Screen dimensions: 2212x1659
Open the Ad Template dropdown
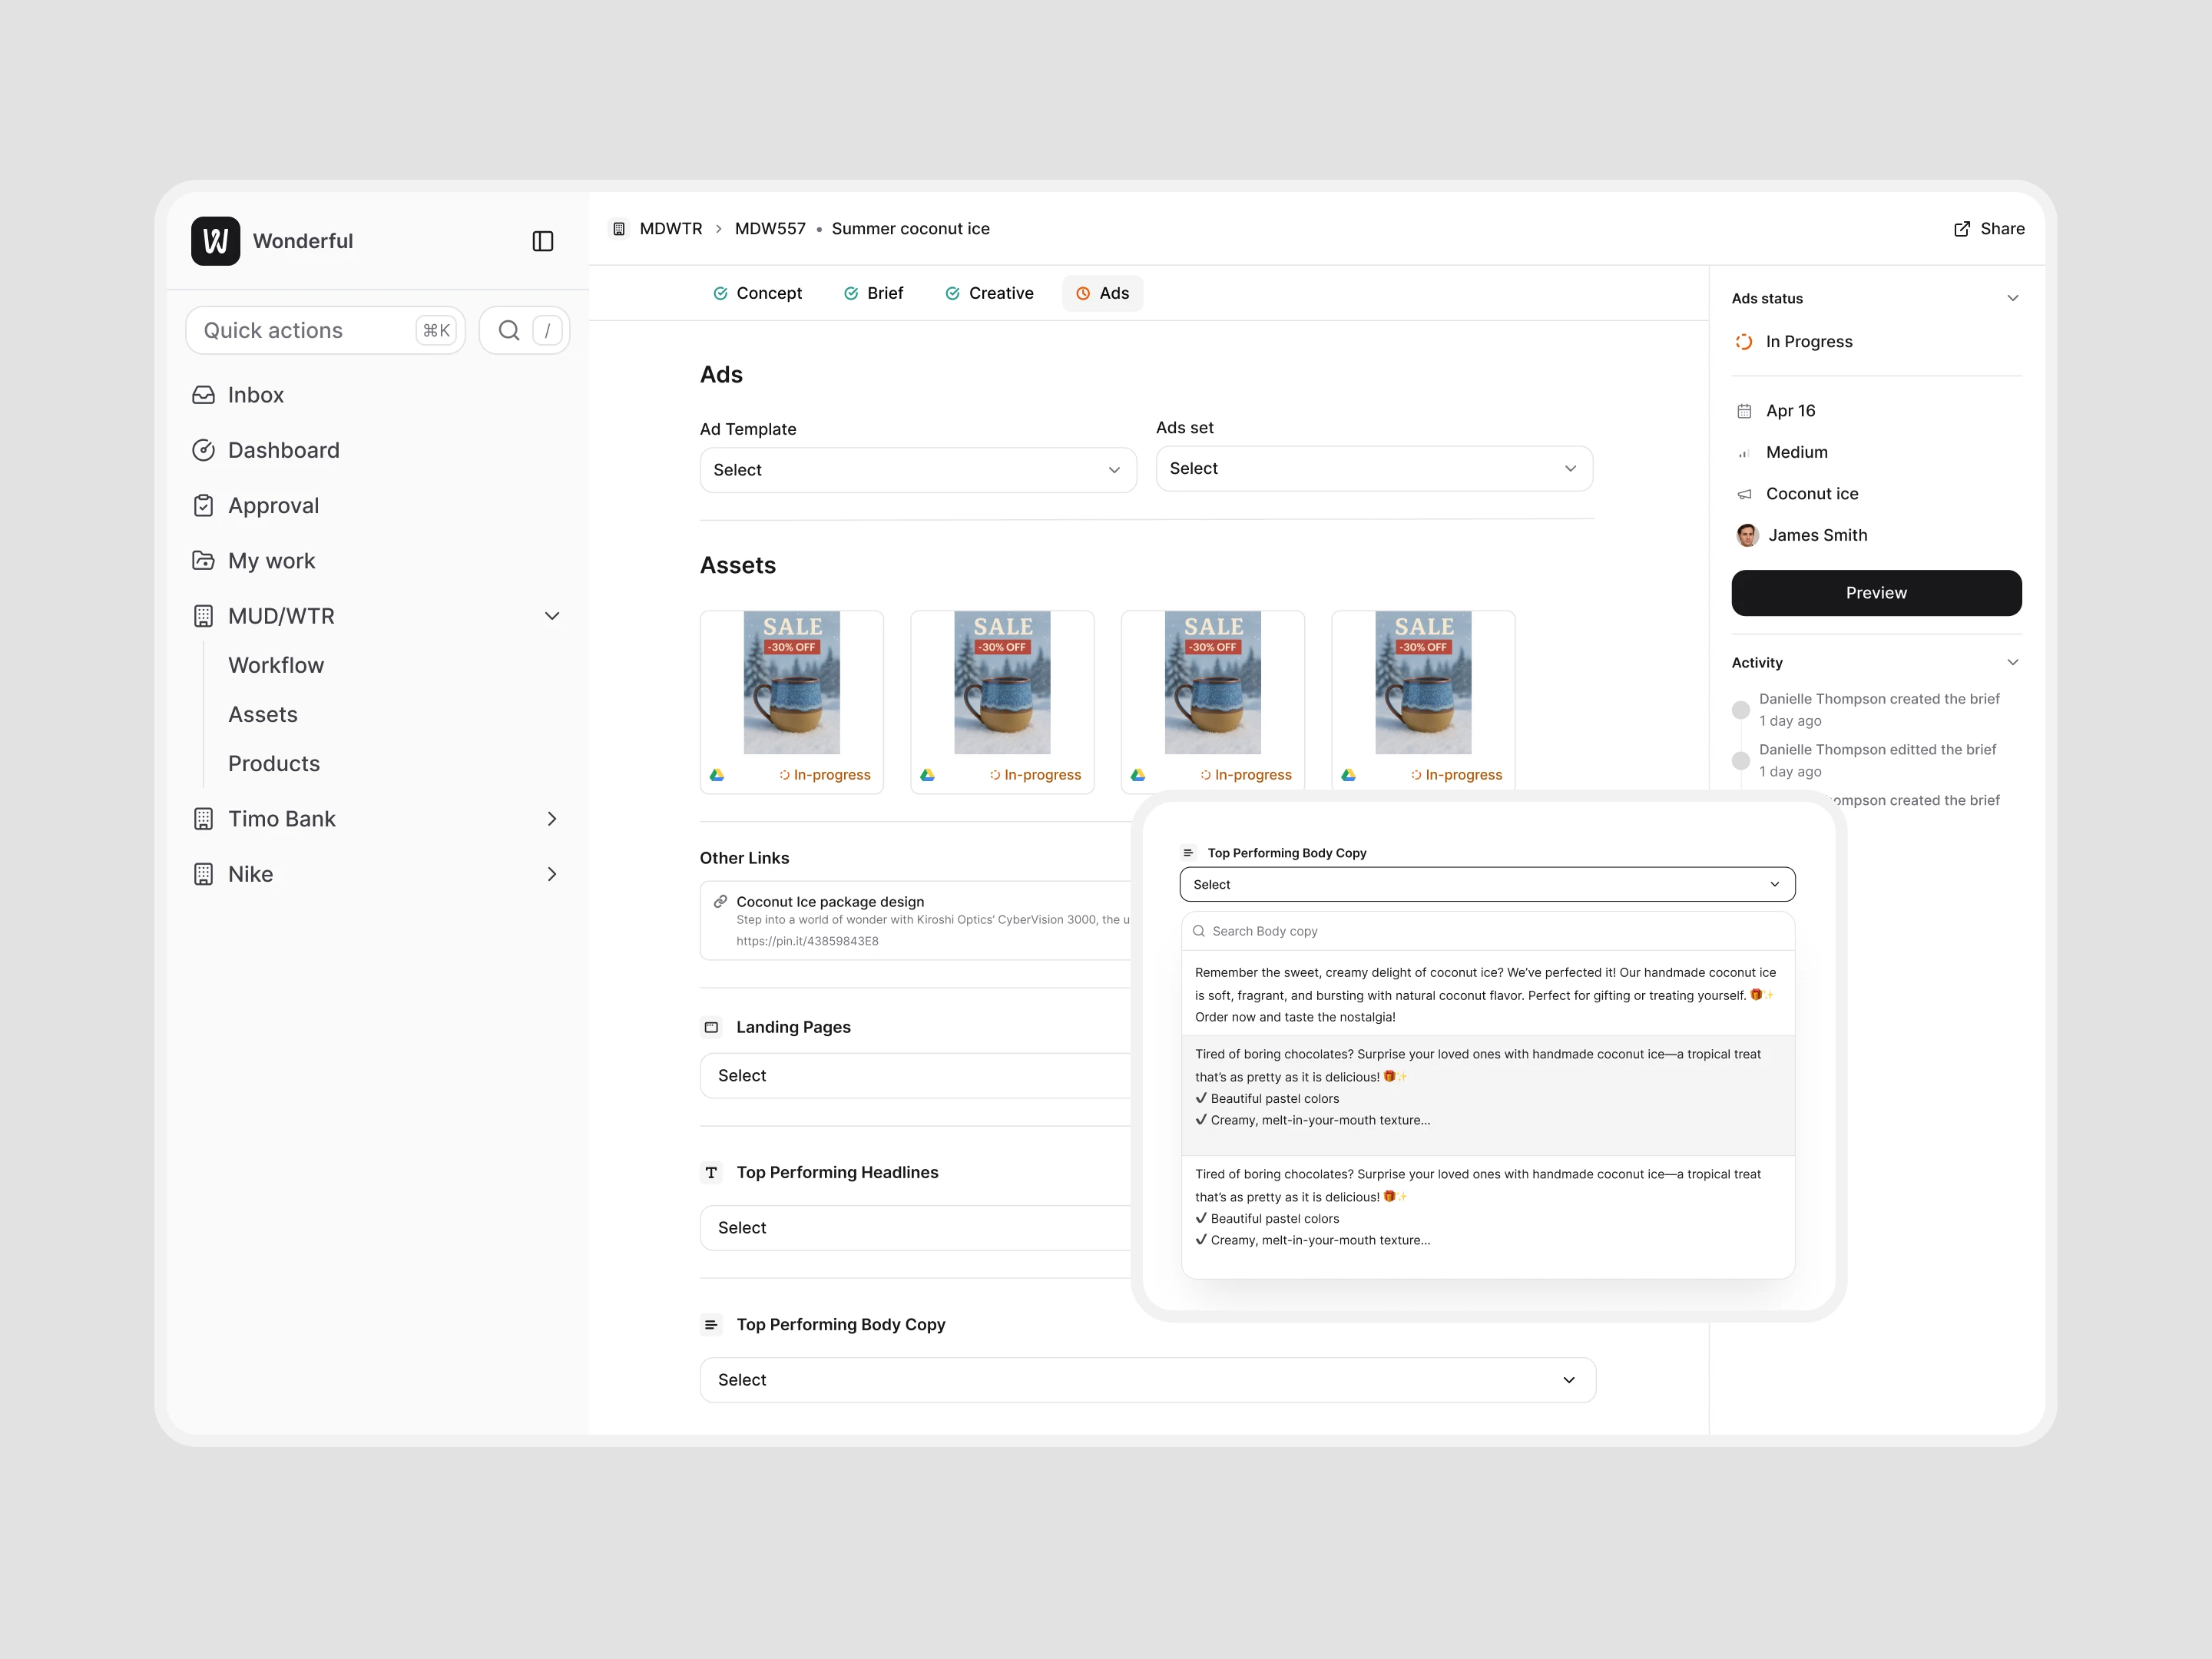pos(917,470)
